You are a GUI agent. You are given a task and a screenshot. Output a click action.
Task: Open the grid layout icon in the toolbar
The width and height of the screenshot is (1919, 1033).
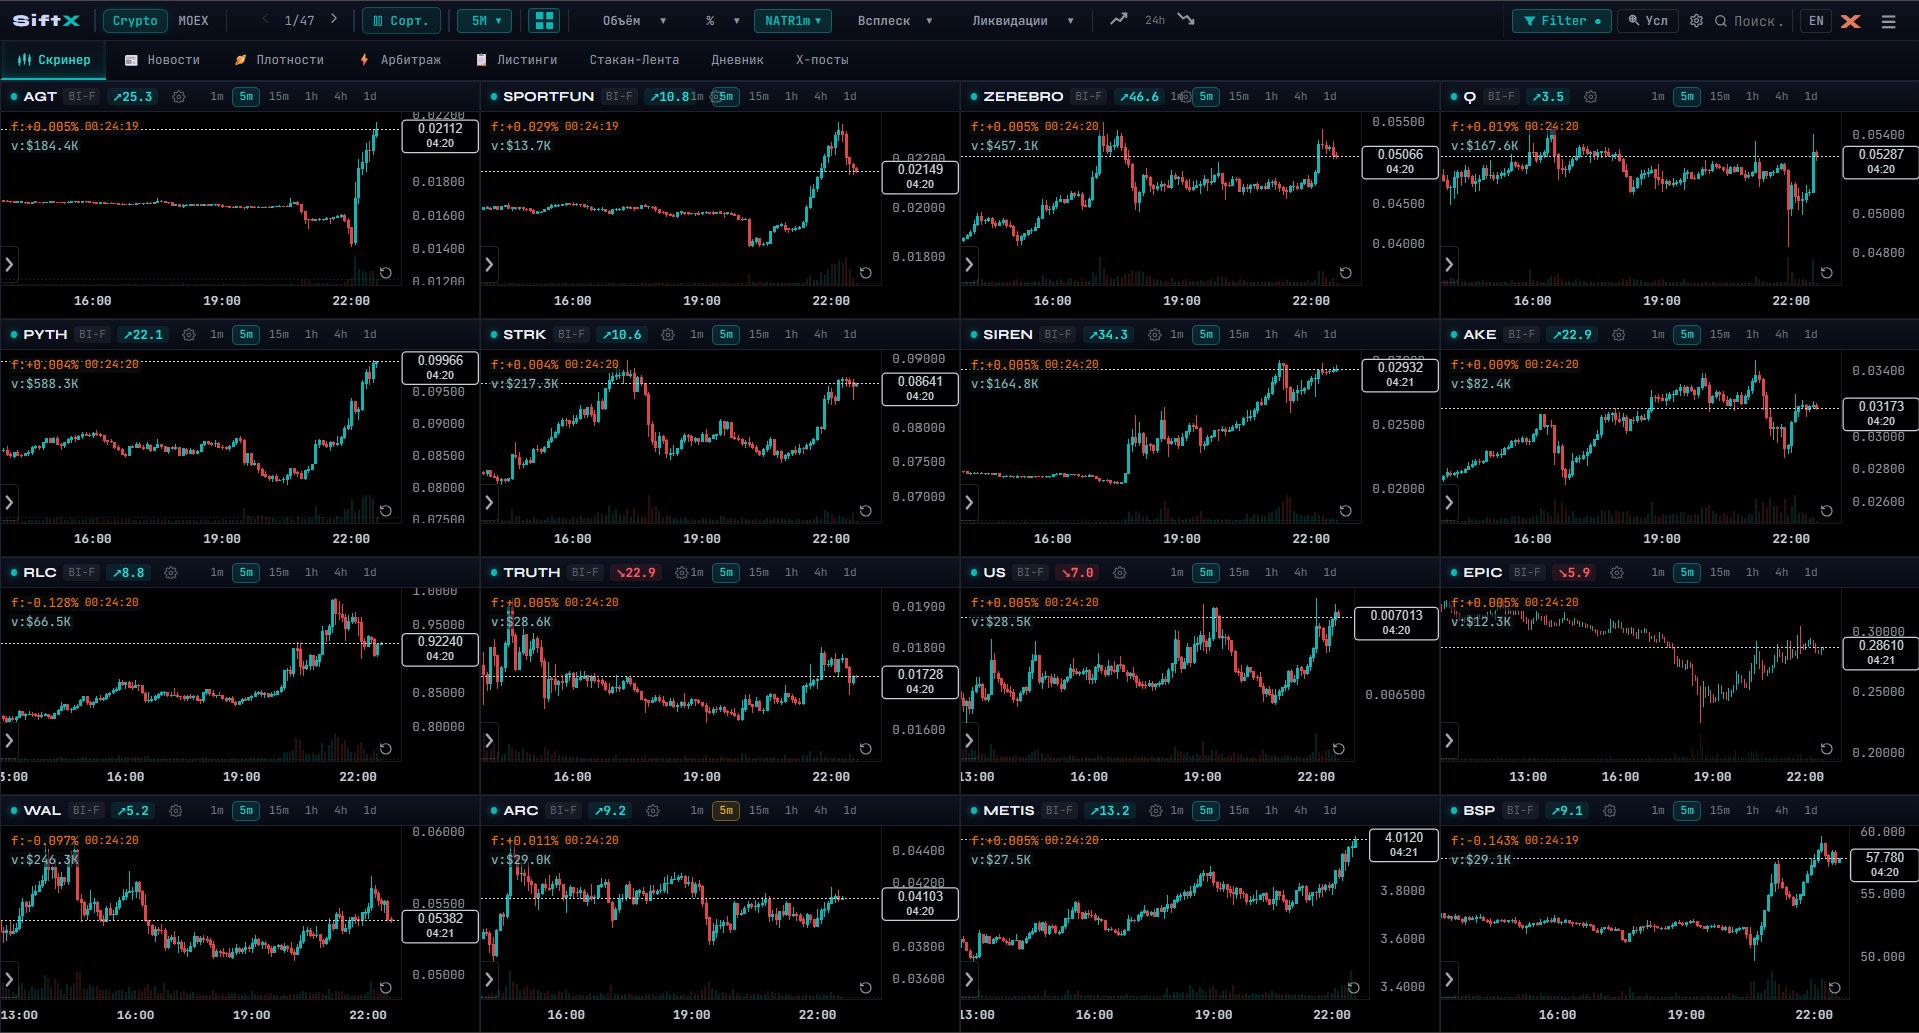[x=543, y=20]
